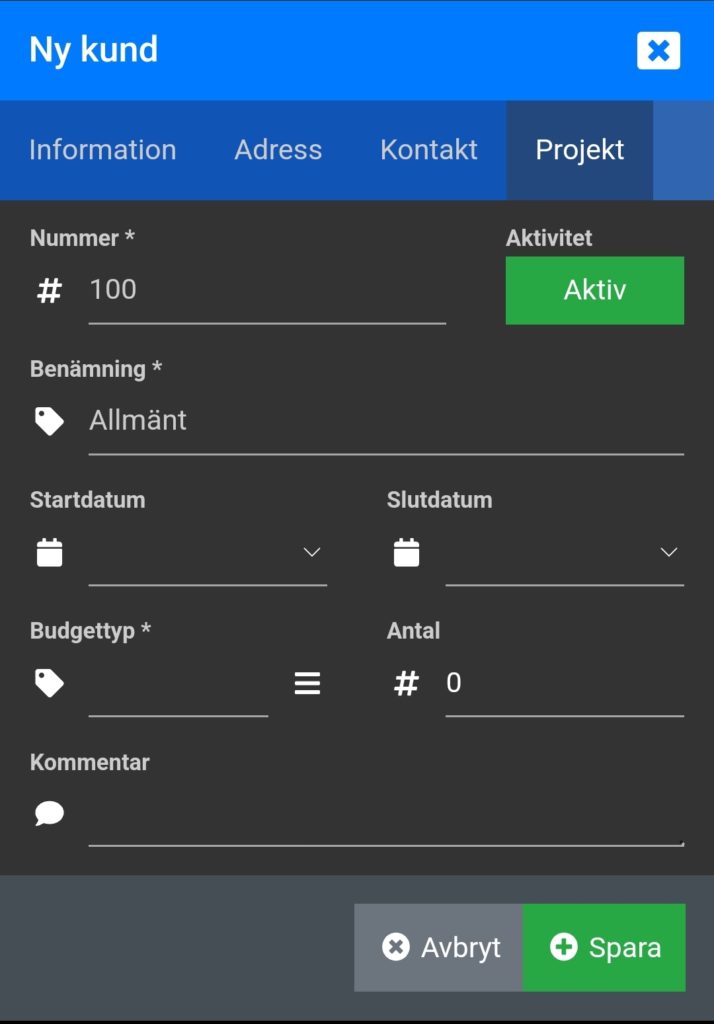Click the tag icon beside Benämning field
714x1024 pixels.
click(49, 421)
